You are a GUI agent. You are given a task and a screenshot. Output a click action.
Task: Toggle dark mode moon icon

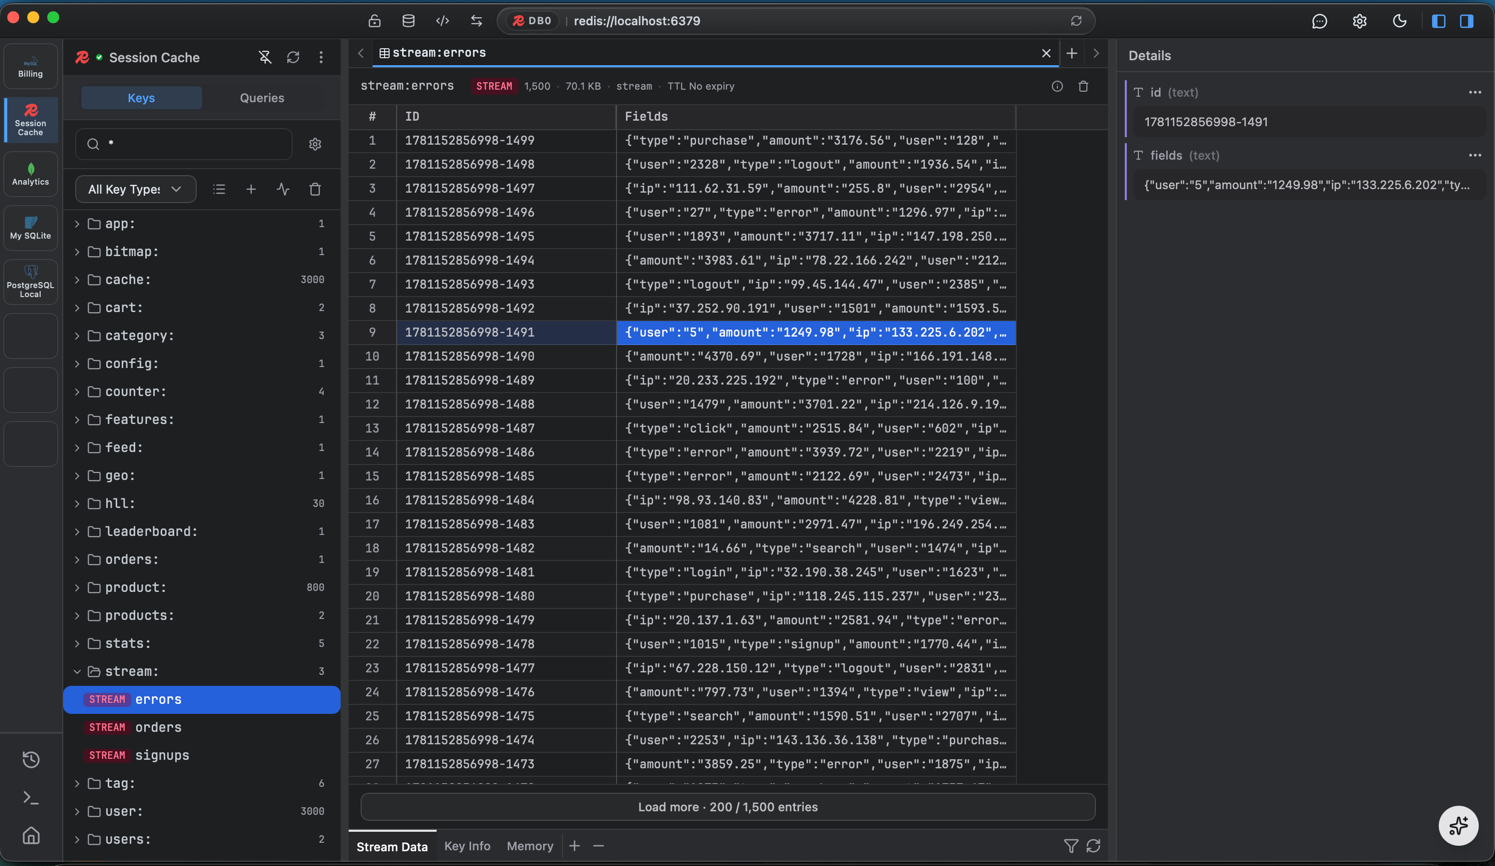pyautogui.click(x=1400, y=21)
